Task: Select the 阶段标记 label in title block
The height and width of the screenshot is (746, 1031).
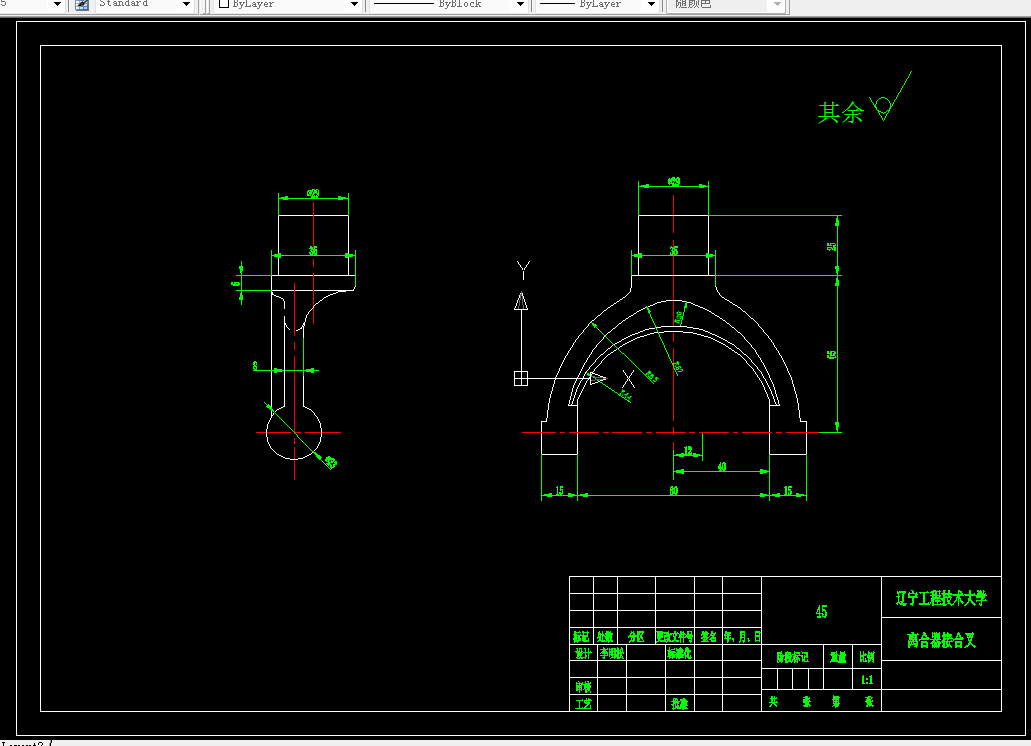Action: [x=792, y=657]
